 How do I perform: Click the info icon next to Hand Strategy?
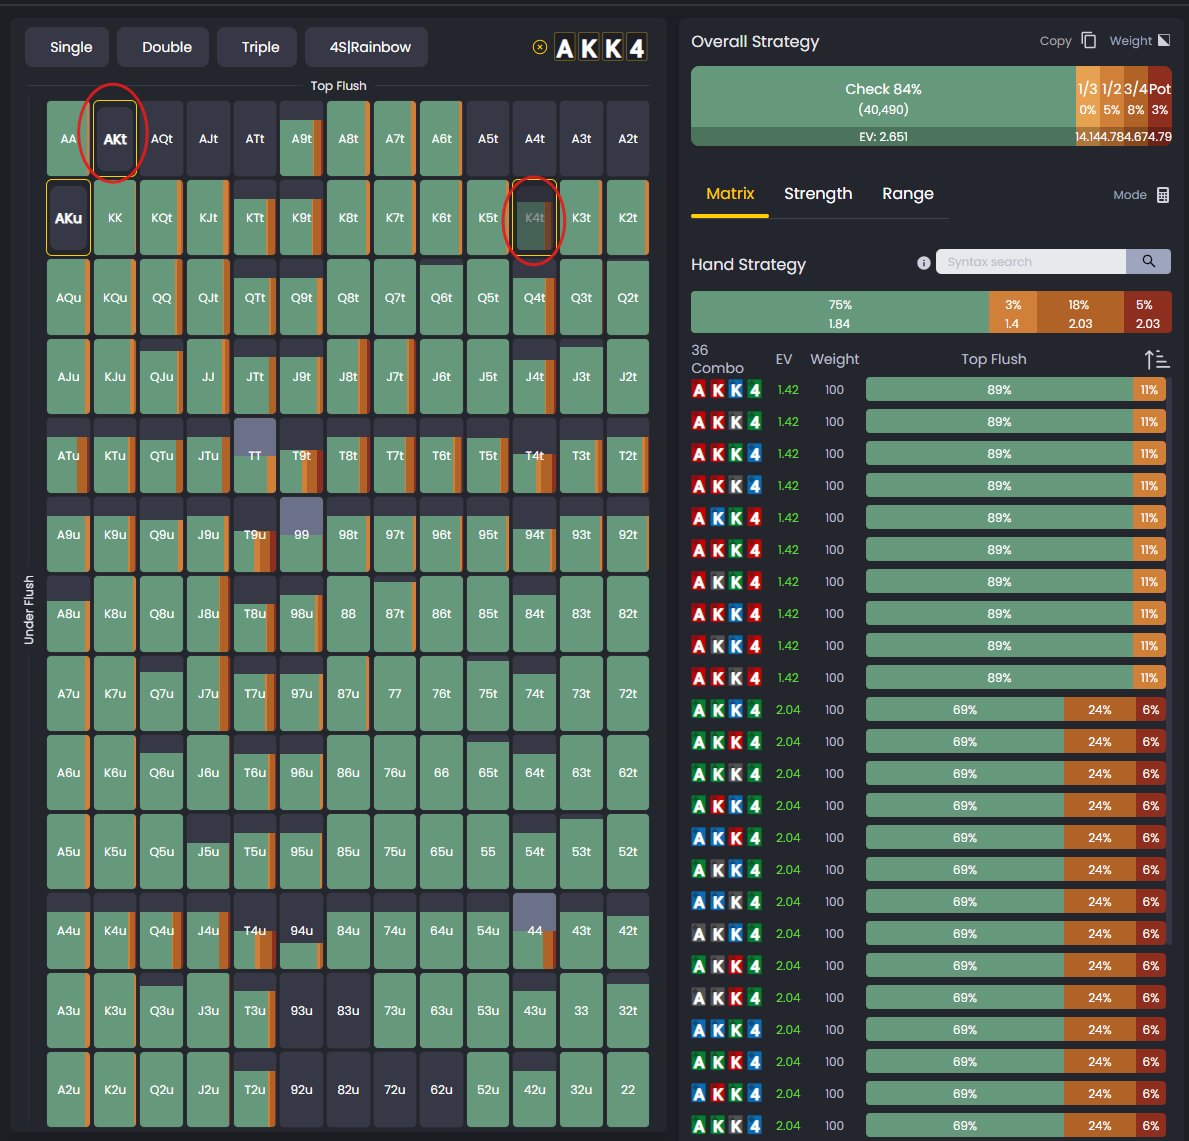tap(923, 263)
